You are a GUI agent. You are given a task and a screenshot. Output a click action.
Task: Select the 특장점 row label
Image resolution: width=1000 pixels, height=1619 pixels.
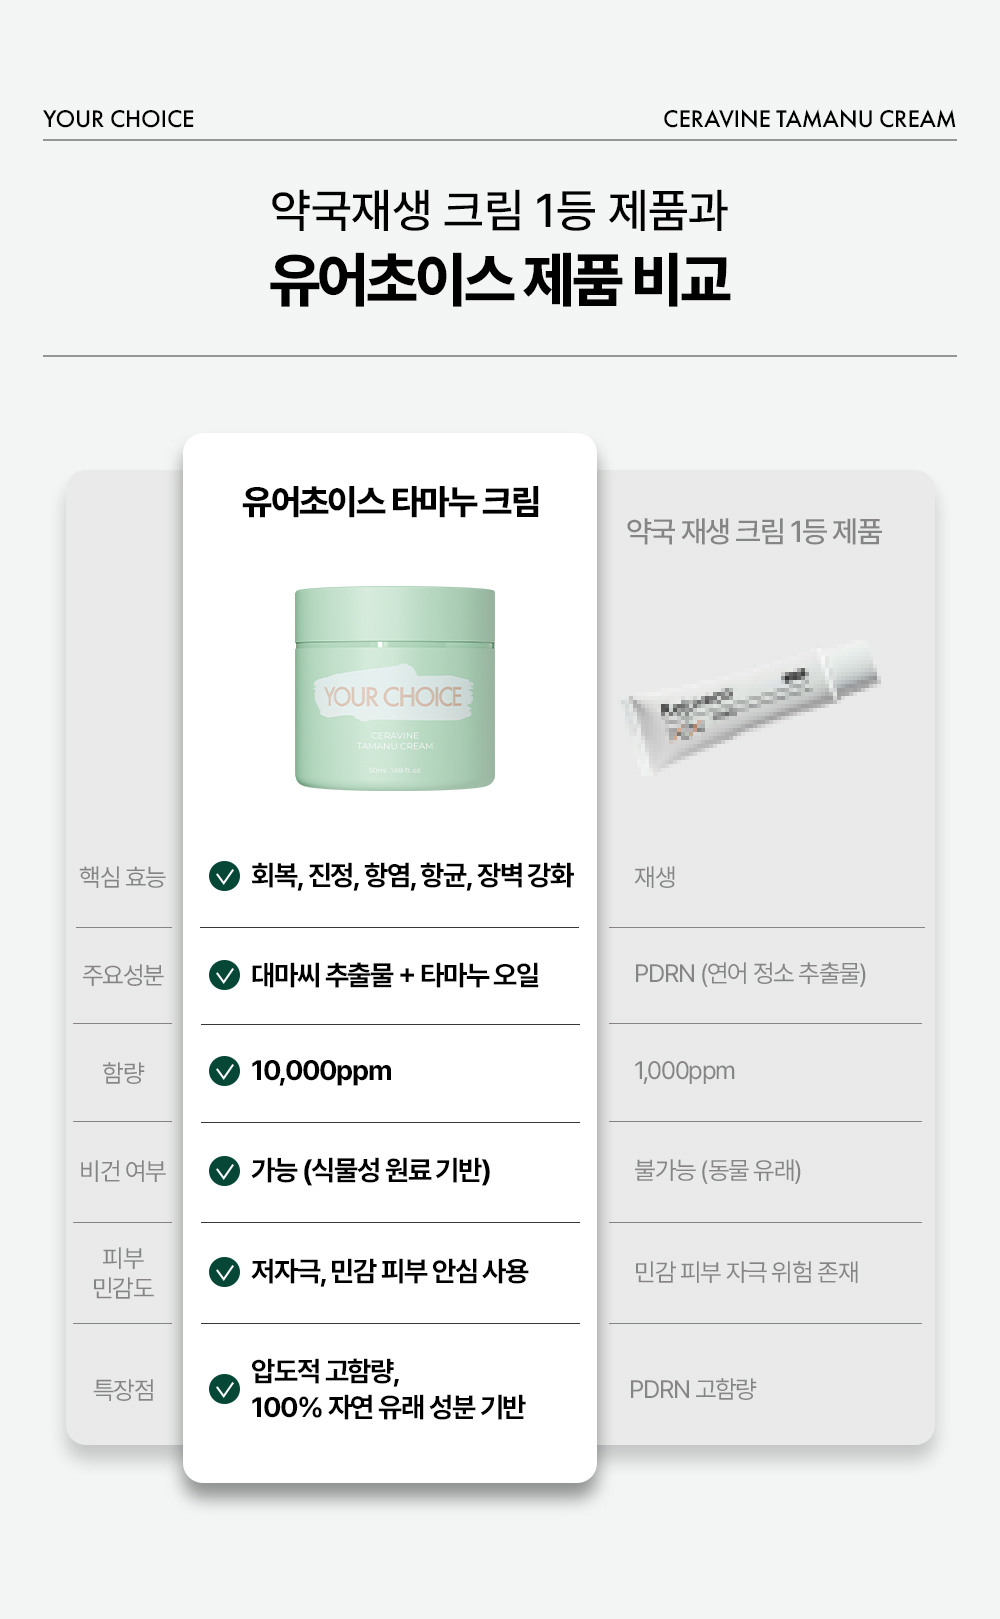point(123,1390)
